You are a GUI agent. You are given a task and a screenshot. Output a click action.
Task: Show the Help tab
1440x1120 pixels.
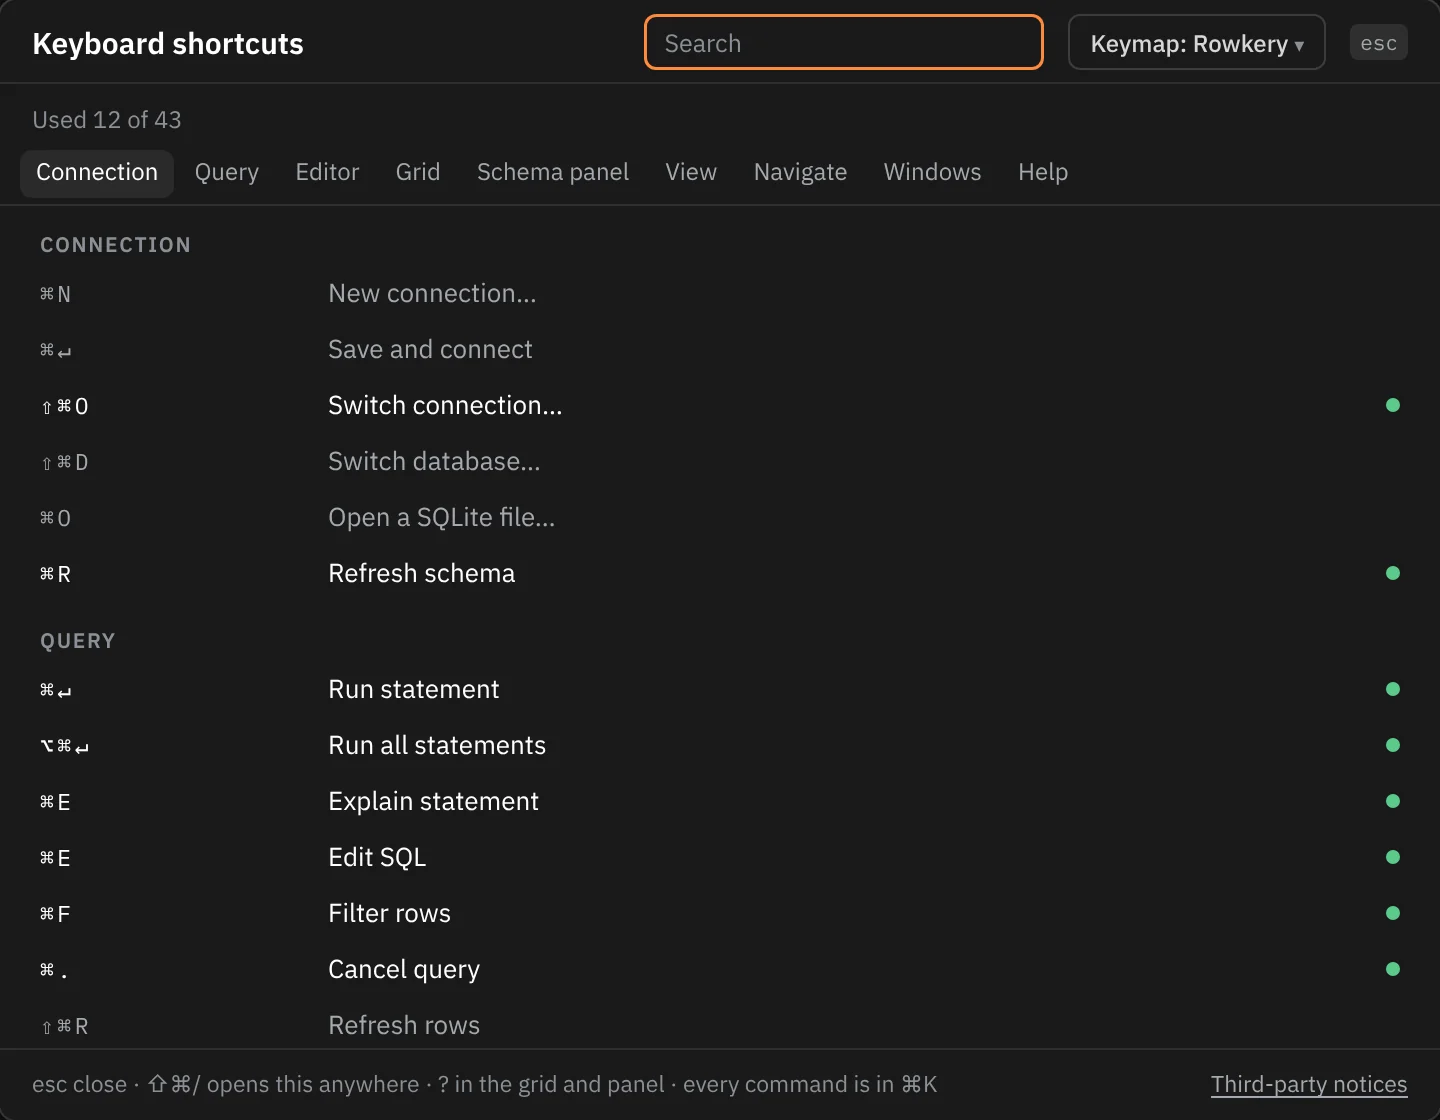[1043, 173]
